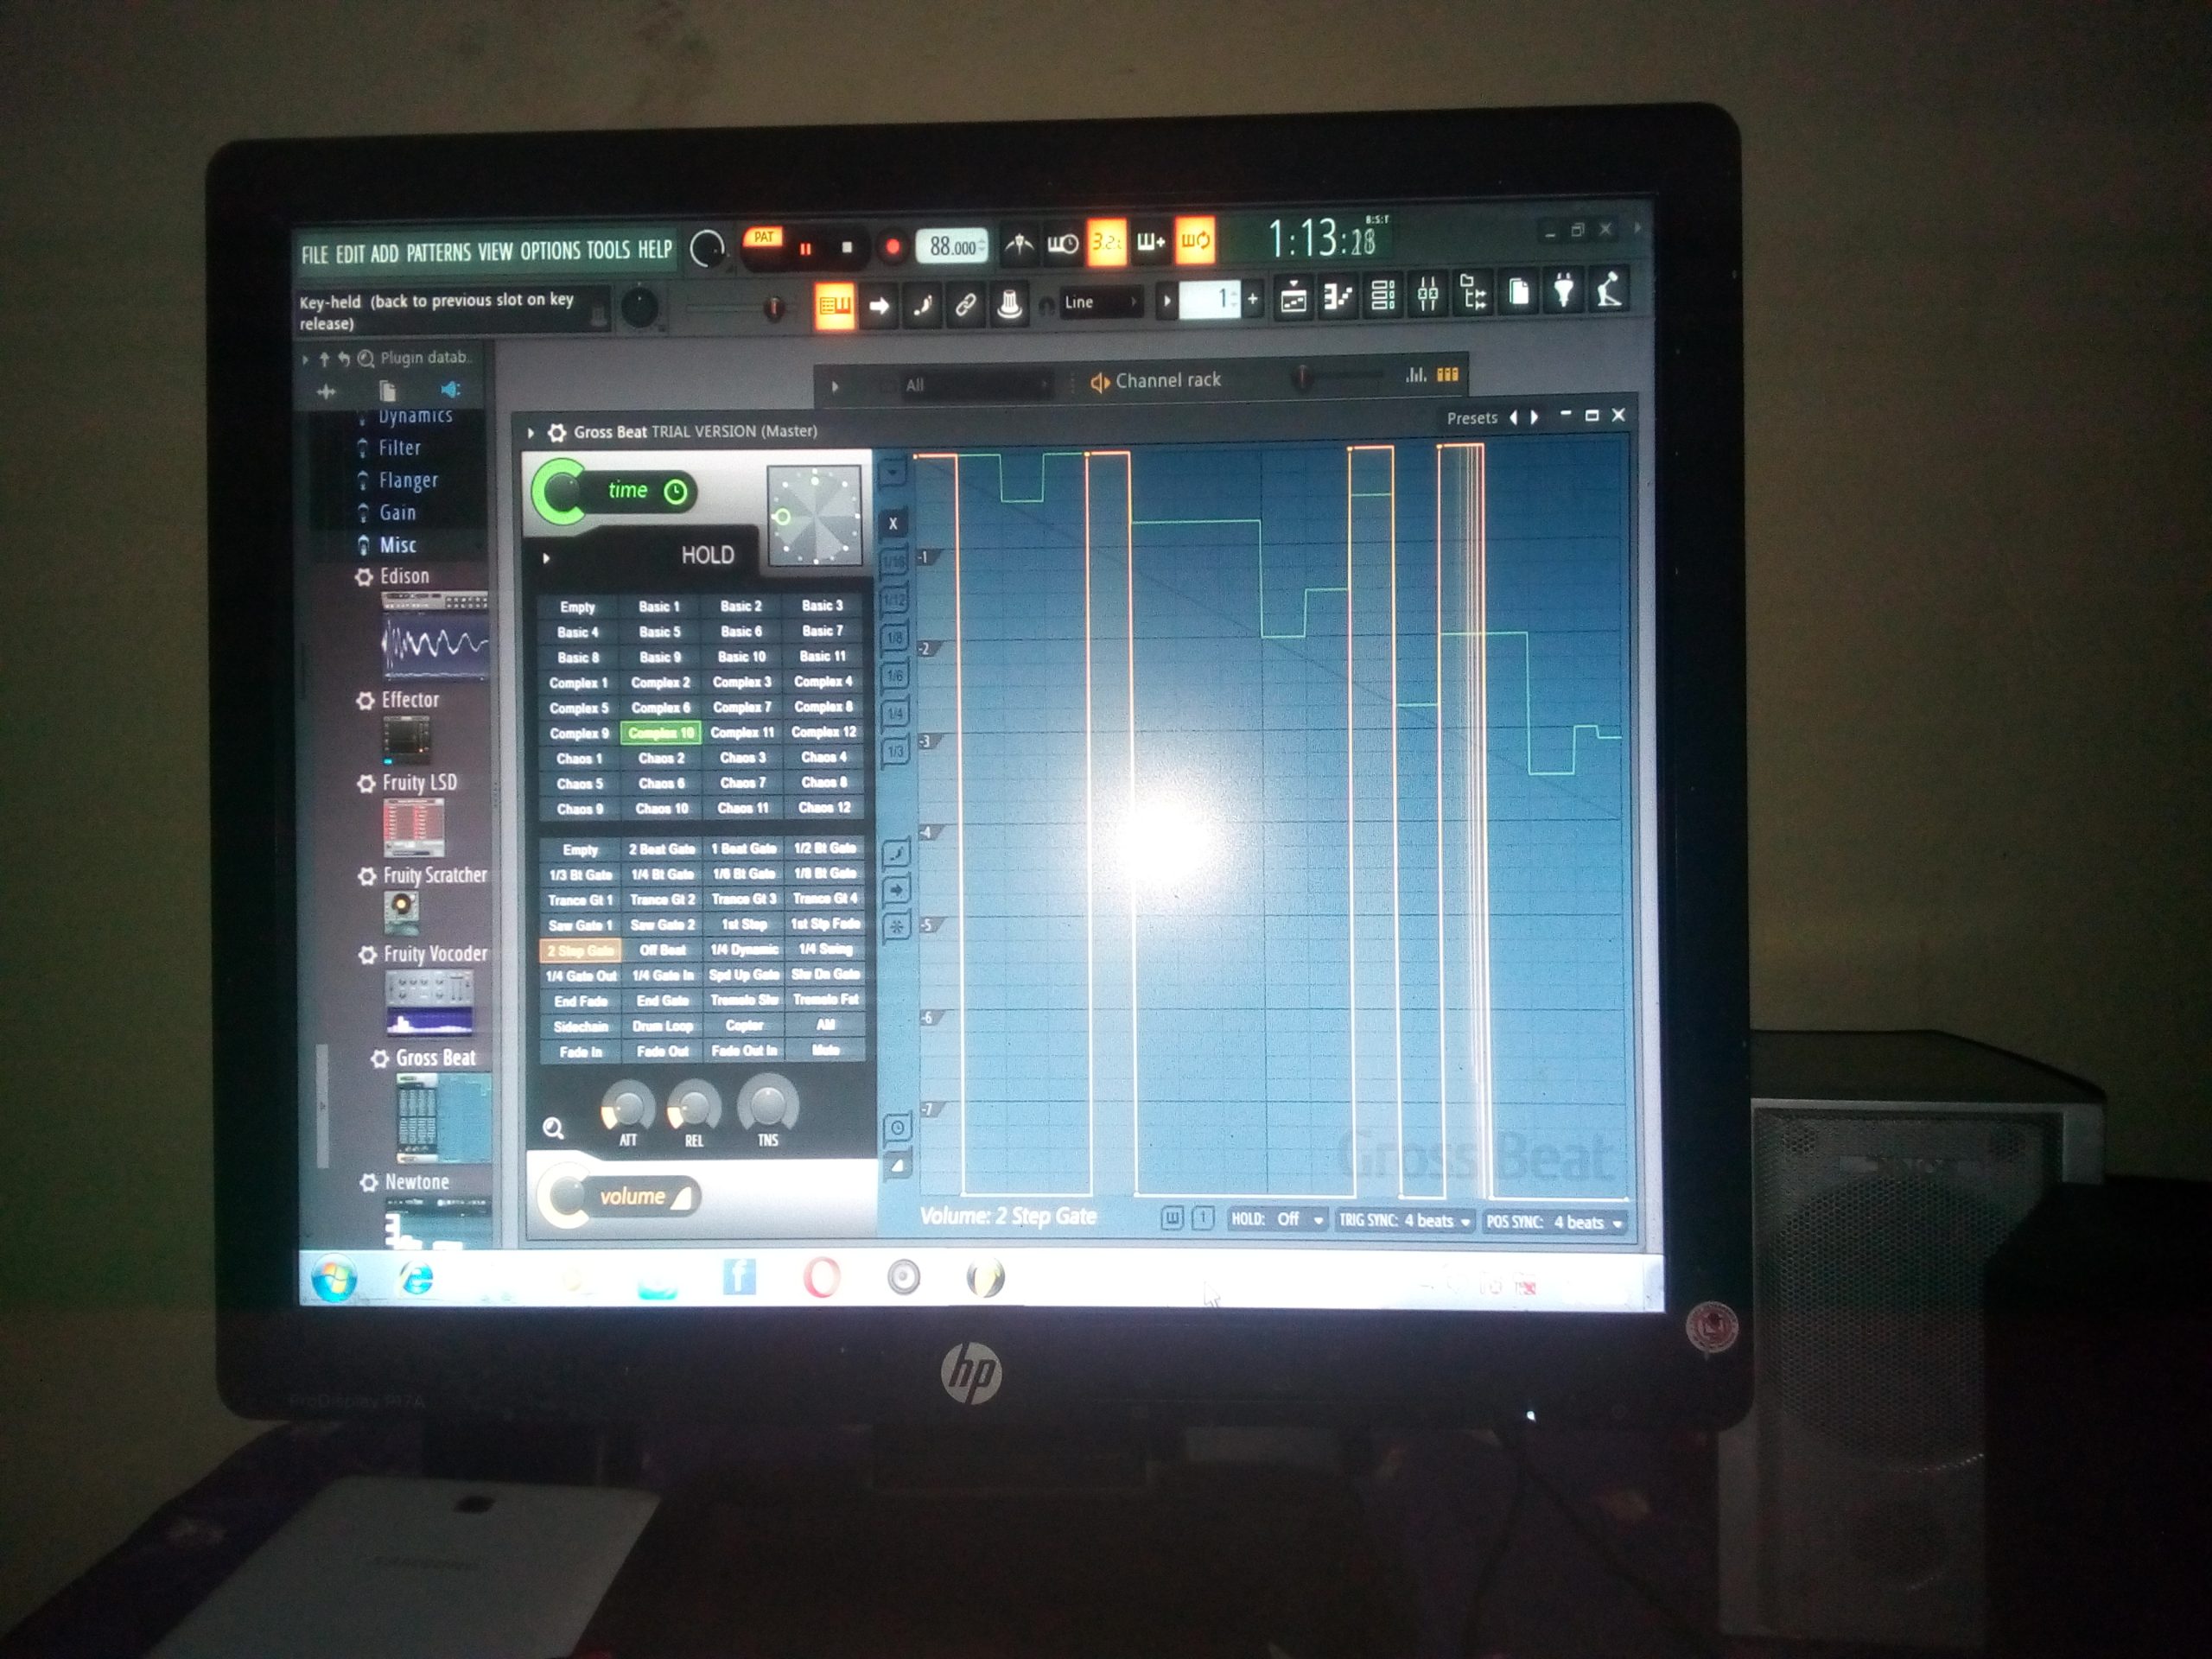Go to the next Gross Beat preset

(1535, 418)
